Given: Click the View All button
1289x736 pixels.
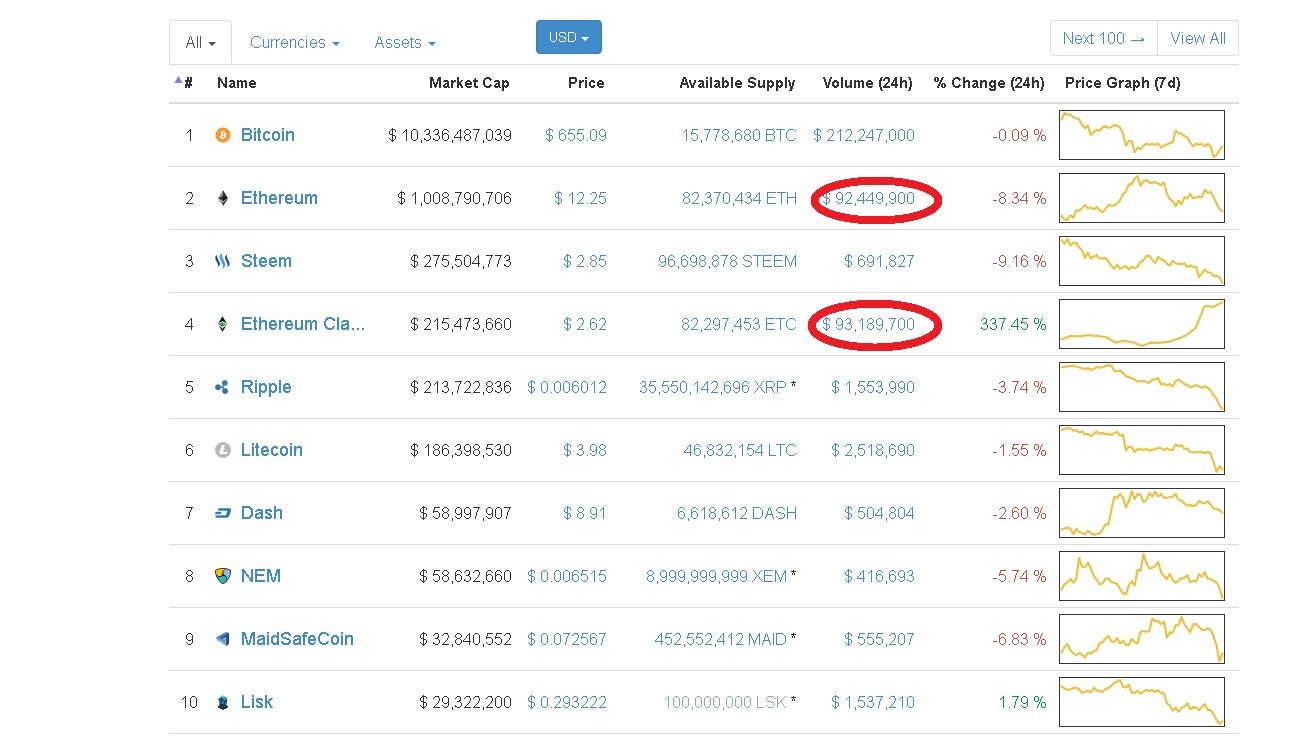Looking at the screenshot, I should 1198,38.
